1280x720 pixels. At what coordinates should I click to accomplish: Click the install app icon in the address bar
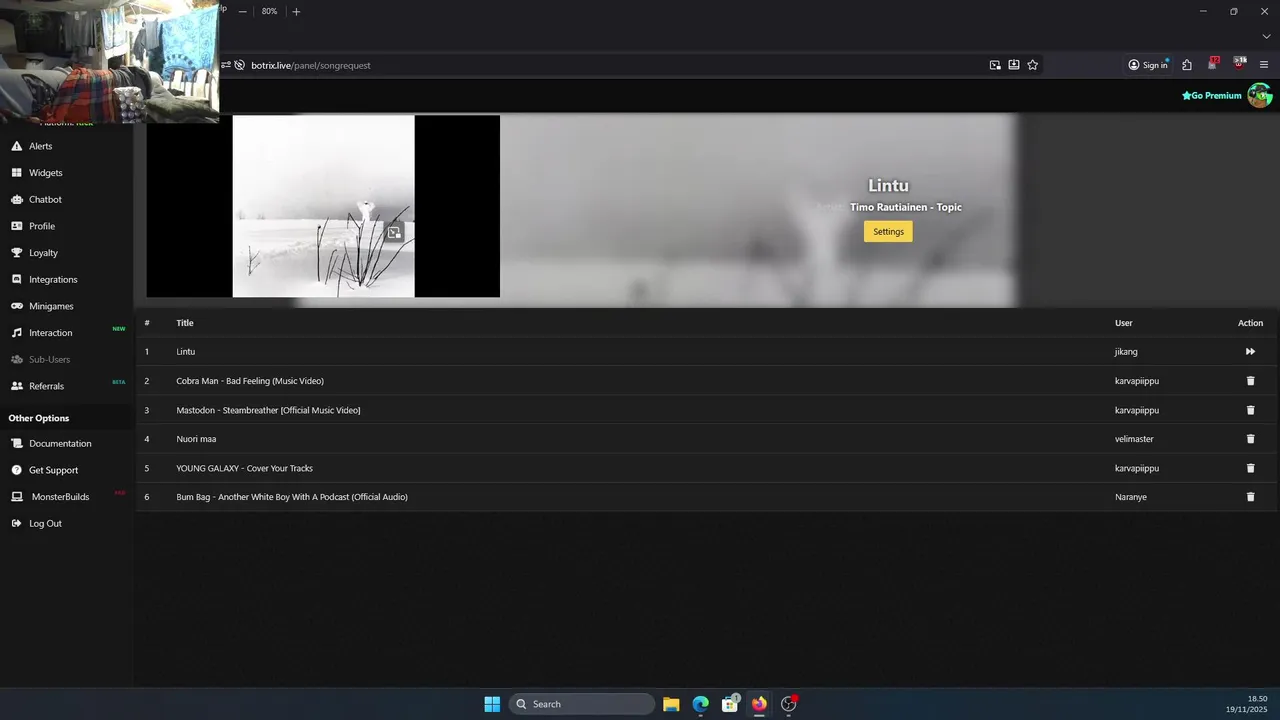1014,65
